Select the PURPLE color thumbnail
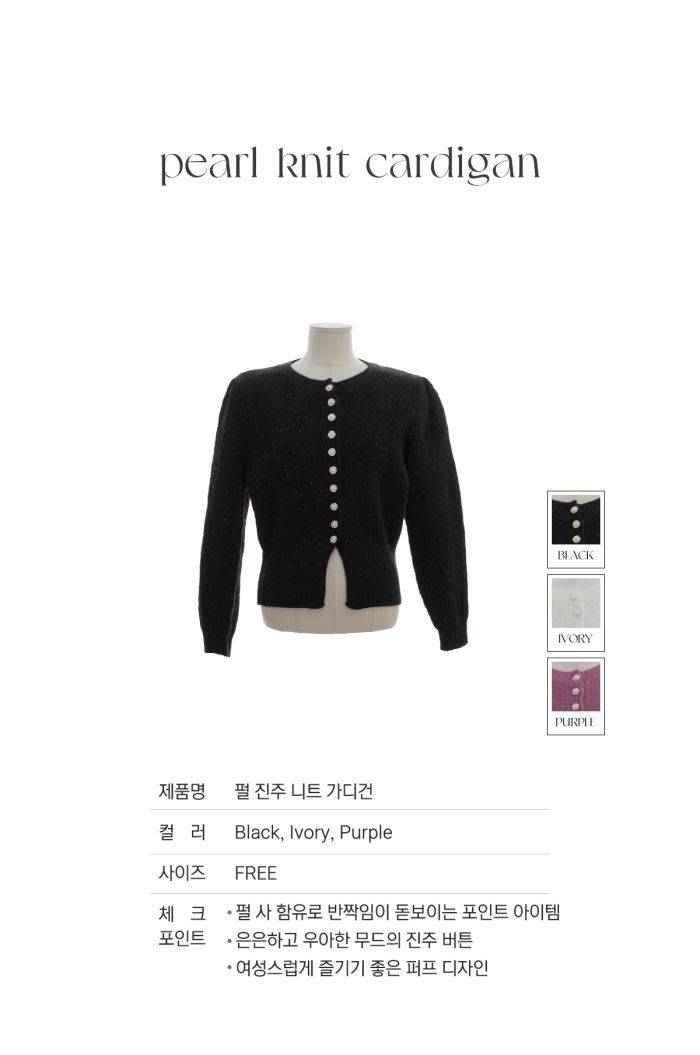This screenshot has height=1055, width=700. click(x=575, y=696)
